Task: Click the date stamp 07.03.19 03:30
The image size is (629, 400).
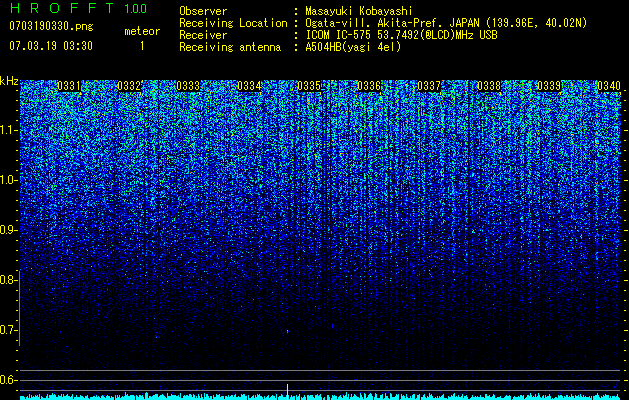Action: tap(51, 46)
